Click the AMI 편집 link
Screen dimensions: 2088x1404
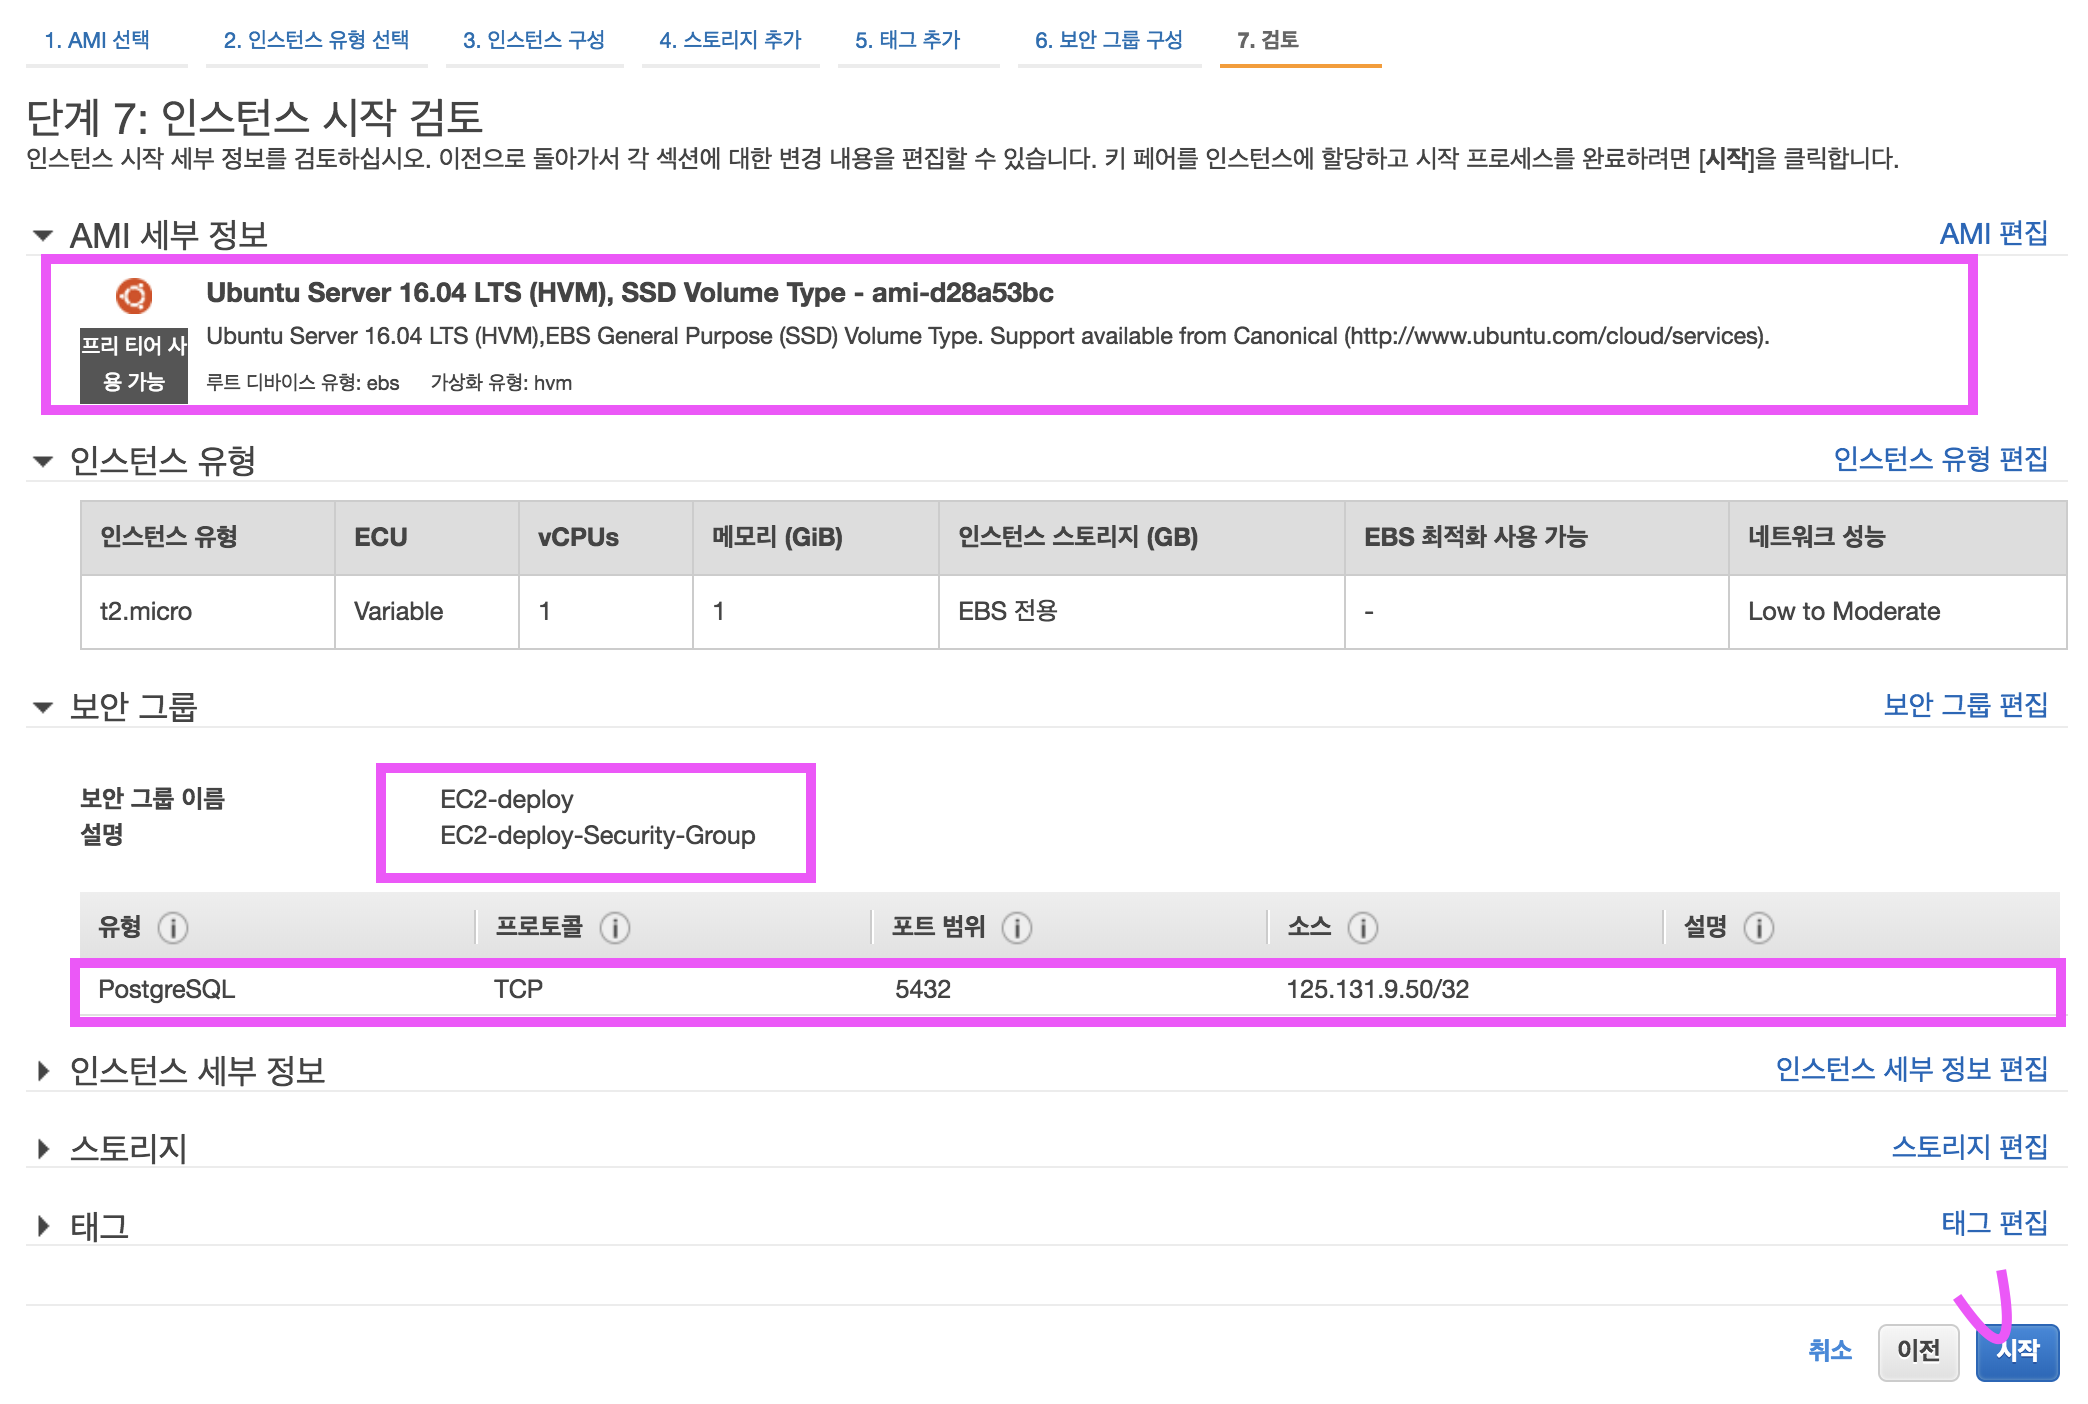click(1994, 234)
